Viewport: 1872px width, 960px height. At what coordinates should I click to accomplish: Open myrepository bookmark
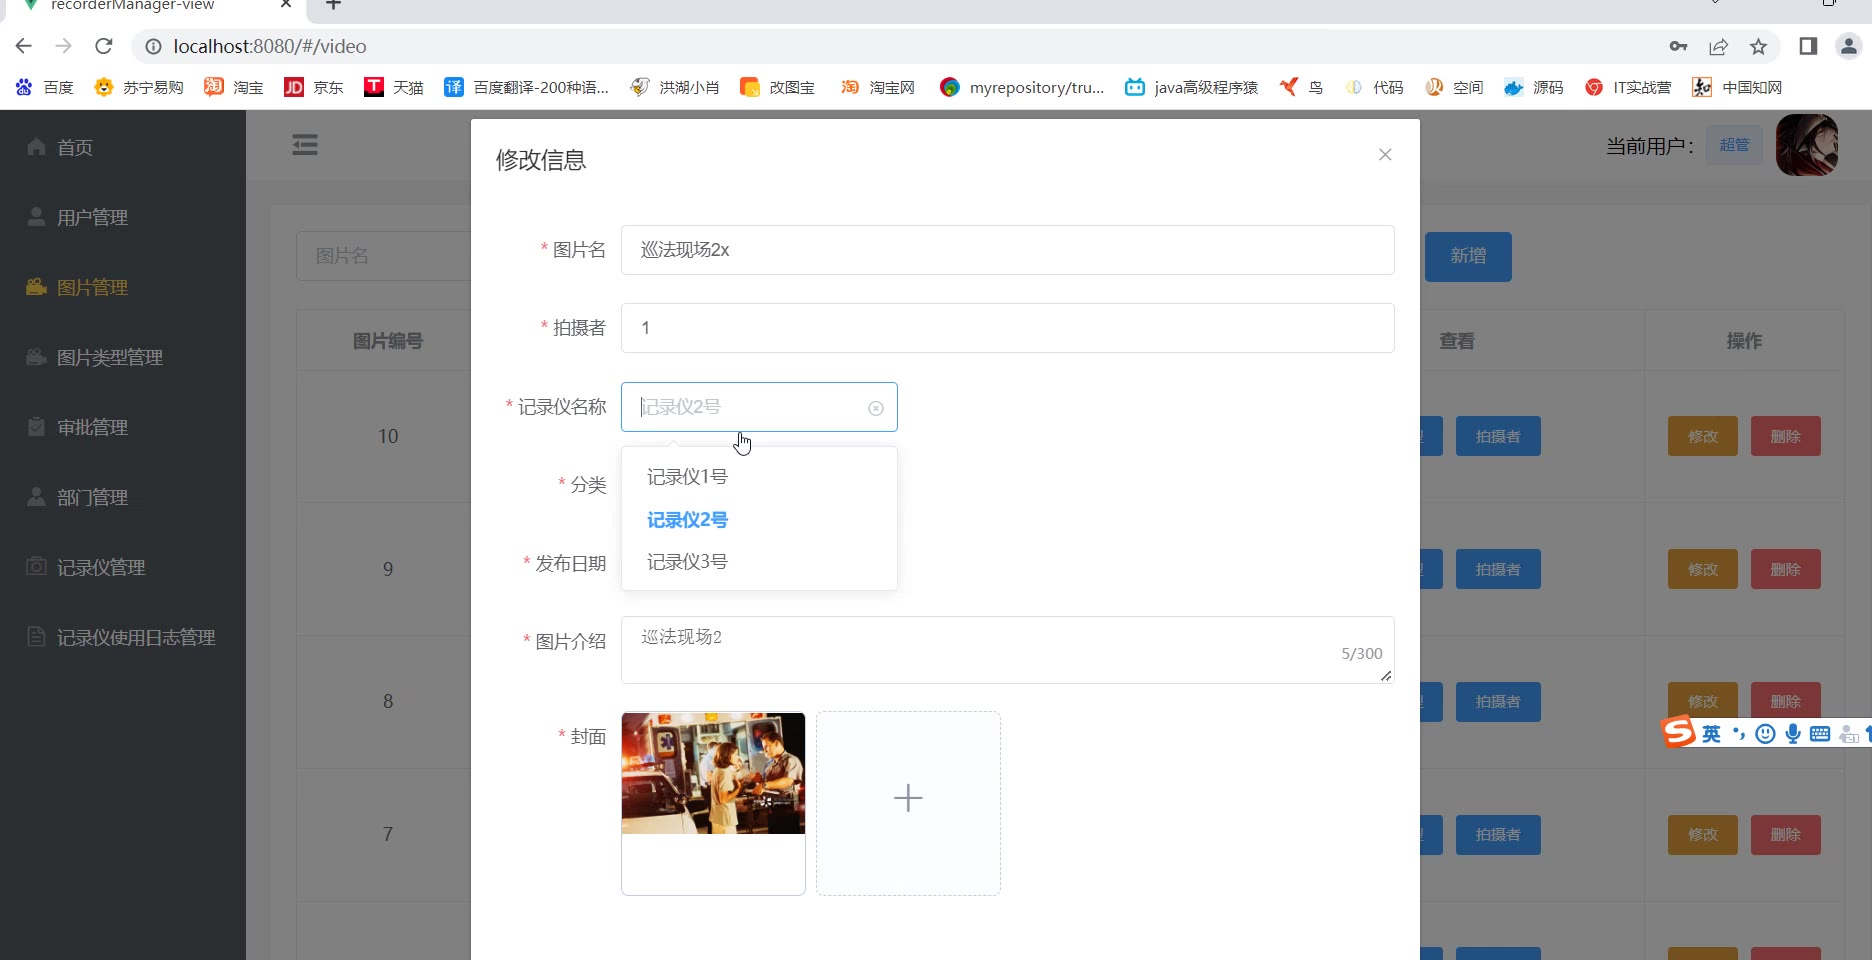[1022, 87]
